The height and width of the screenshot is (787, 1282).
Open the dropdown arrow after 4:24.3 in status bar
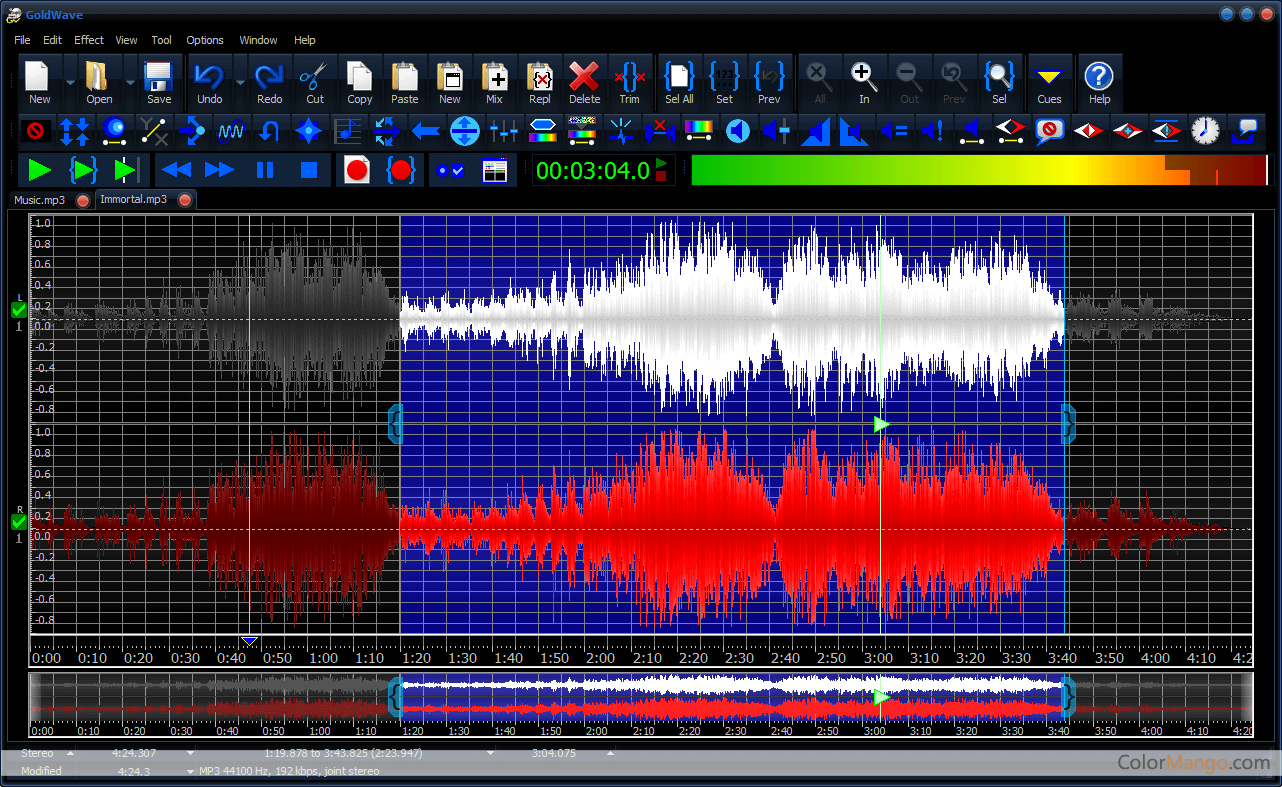(190, 771)
